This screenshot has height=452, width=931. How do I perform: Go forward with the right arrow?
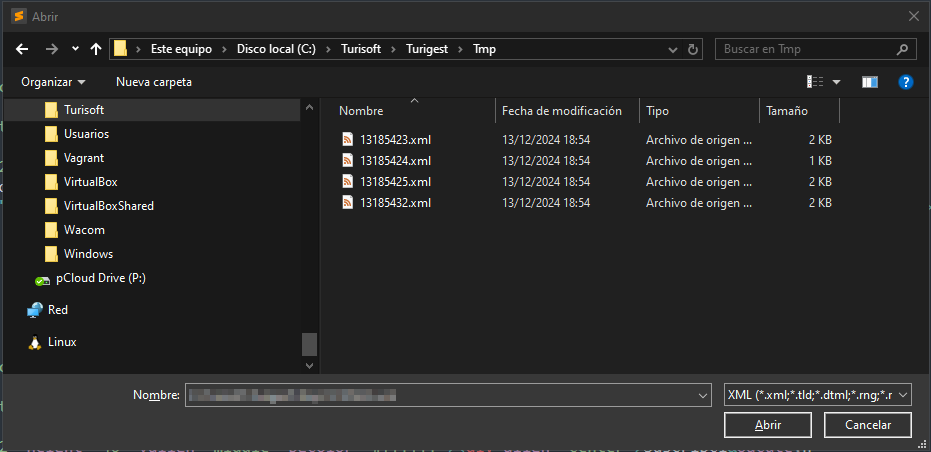click(52, 49)
